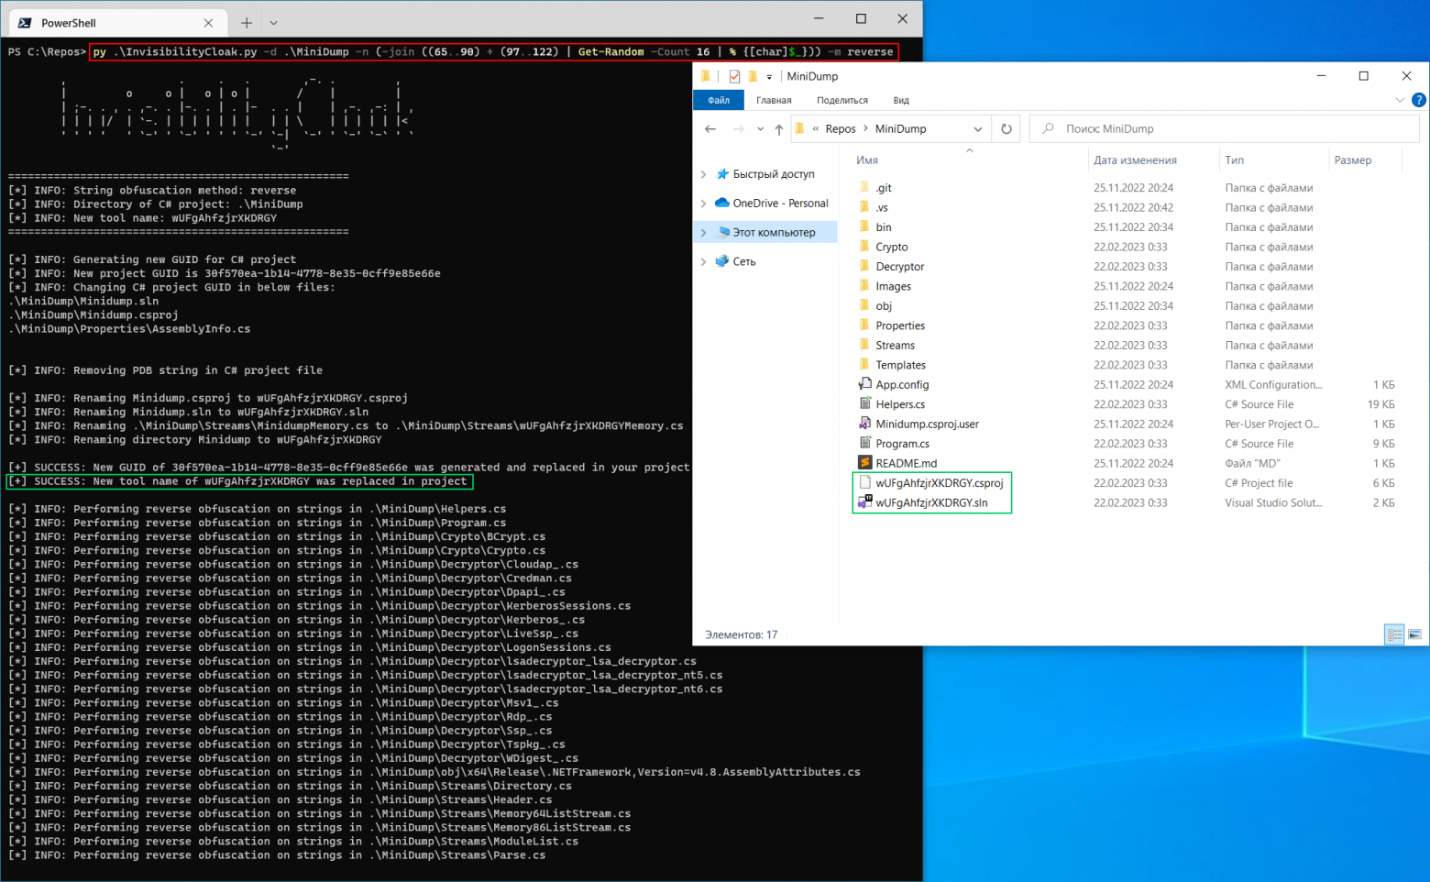Select Helpers.cs file icon
The height and width of the screenshot is (882, 1430).
(x=865, y=404)
